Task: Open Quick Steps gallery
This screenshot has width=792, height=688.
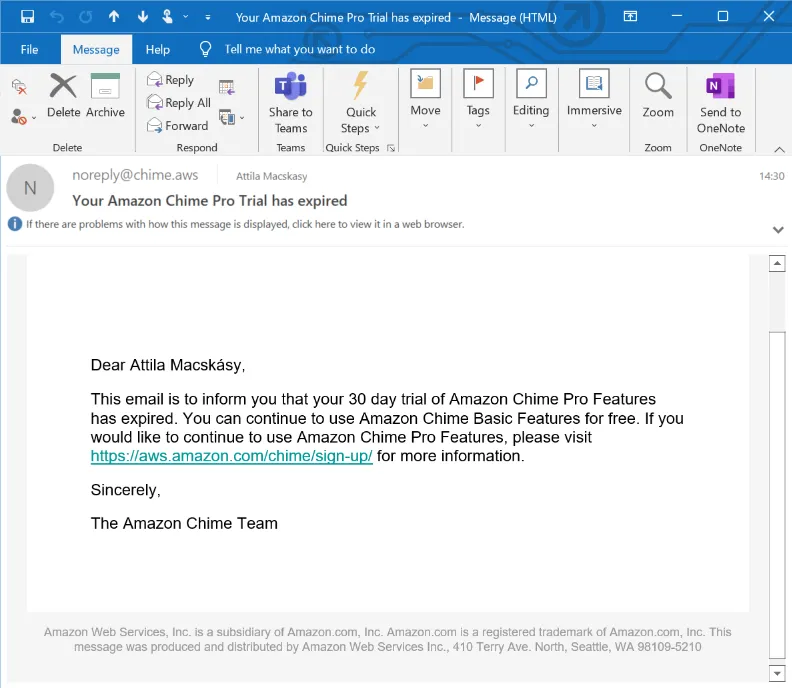Action: pos(361,104)
